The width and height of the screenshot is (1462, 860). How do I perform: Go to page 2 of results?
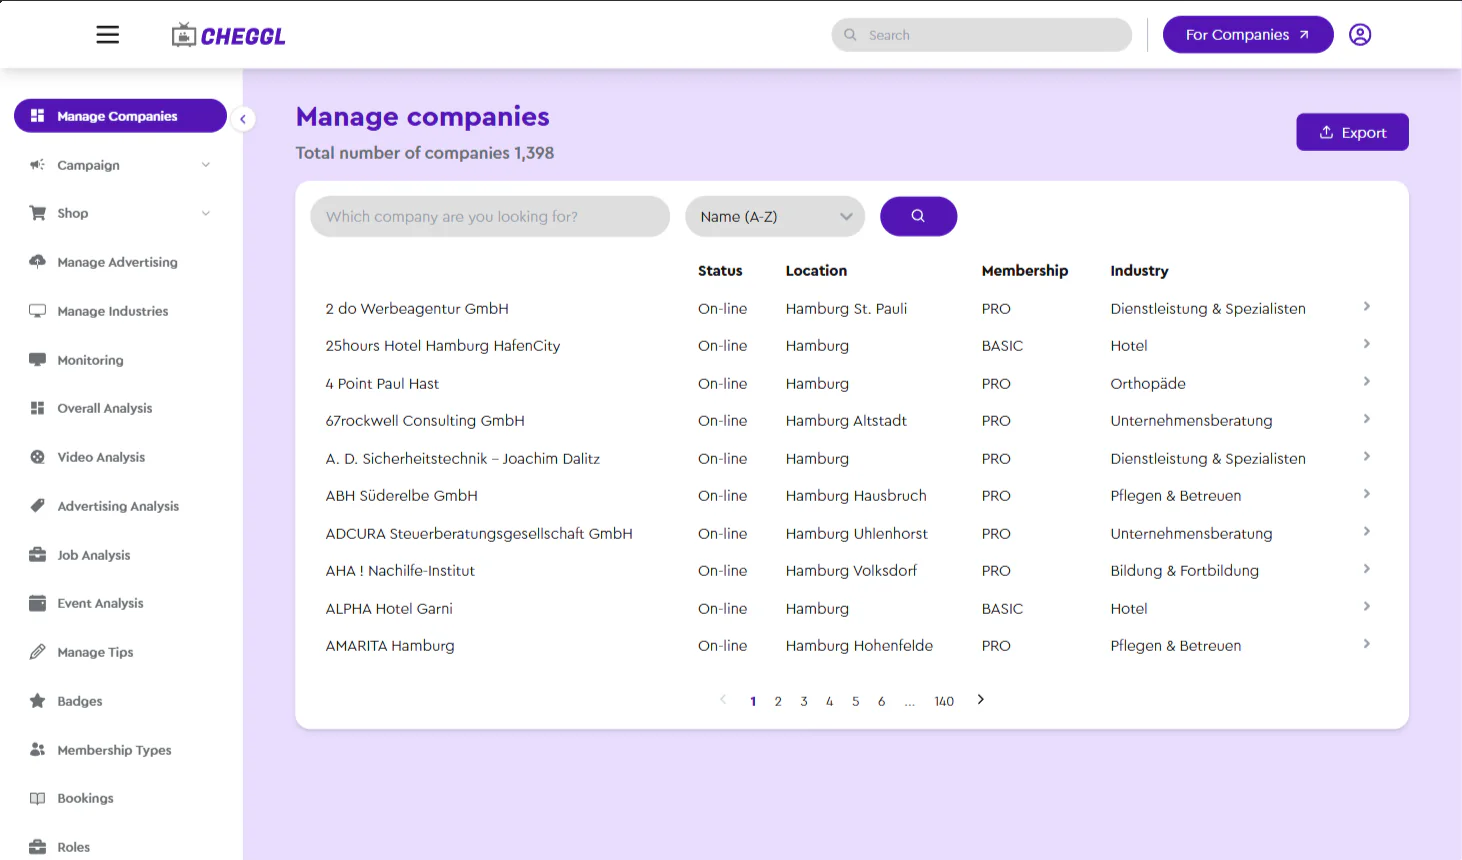pyautogui.click(x=778, y=702)
